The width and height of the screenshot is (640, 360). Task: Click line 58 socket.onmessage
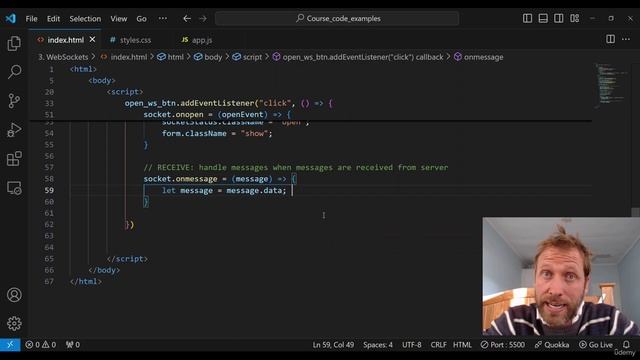(x=220, y=179)
